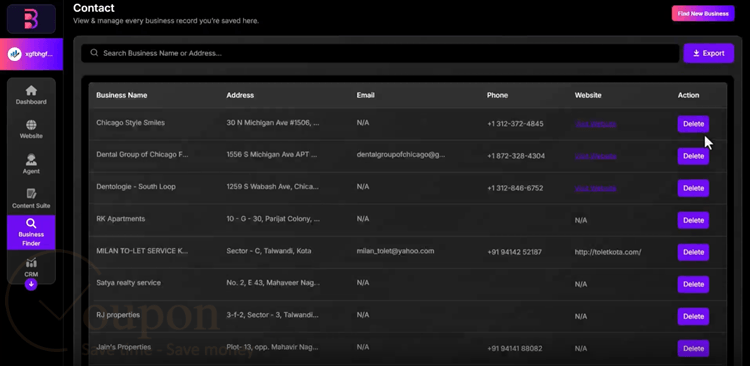Select the Jain's Properties name cell

coord(123,347)
